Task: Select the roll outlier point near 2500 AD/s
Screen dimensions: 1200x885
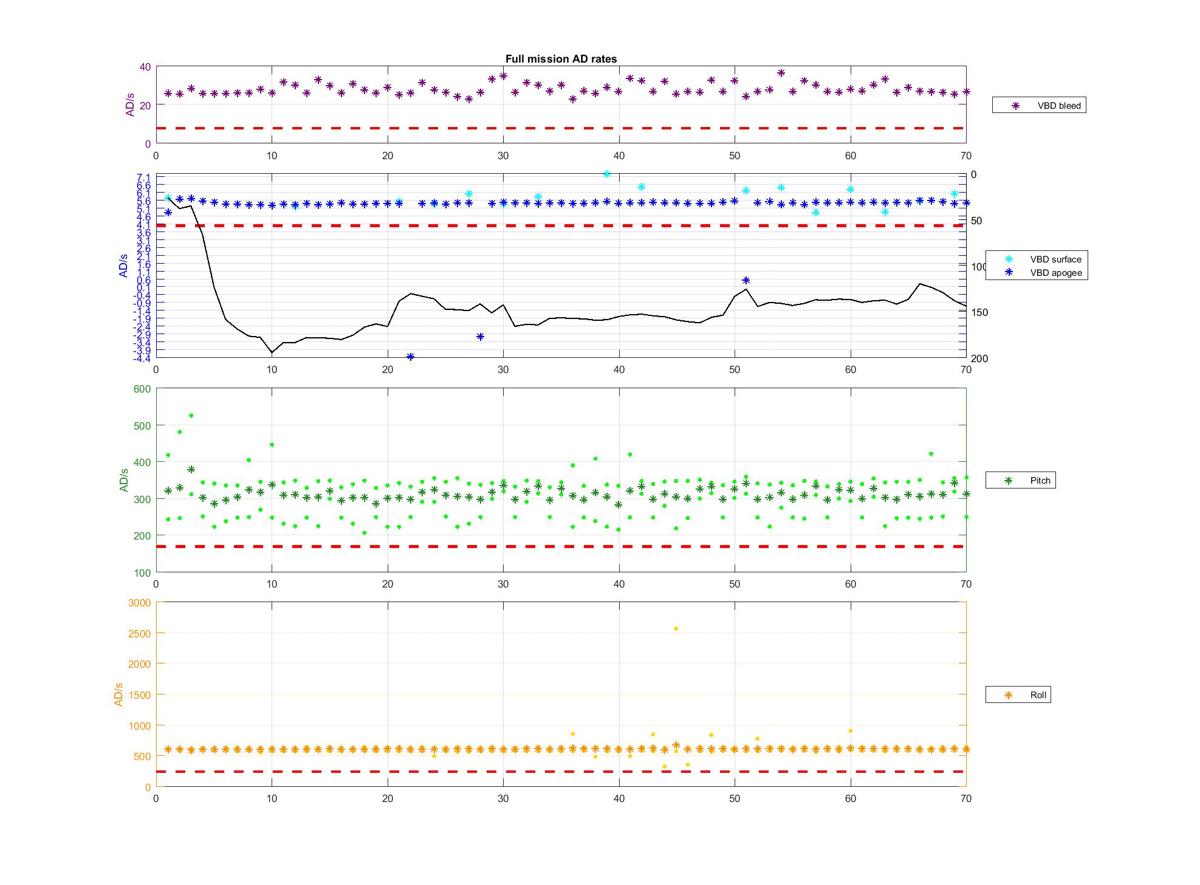Action: click(x=676, y=629)
